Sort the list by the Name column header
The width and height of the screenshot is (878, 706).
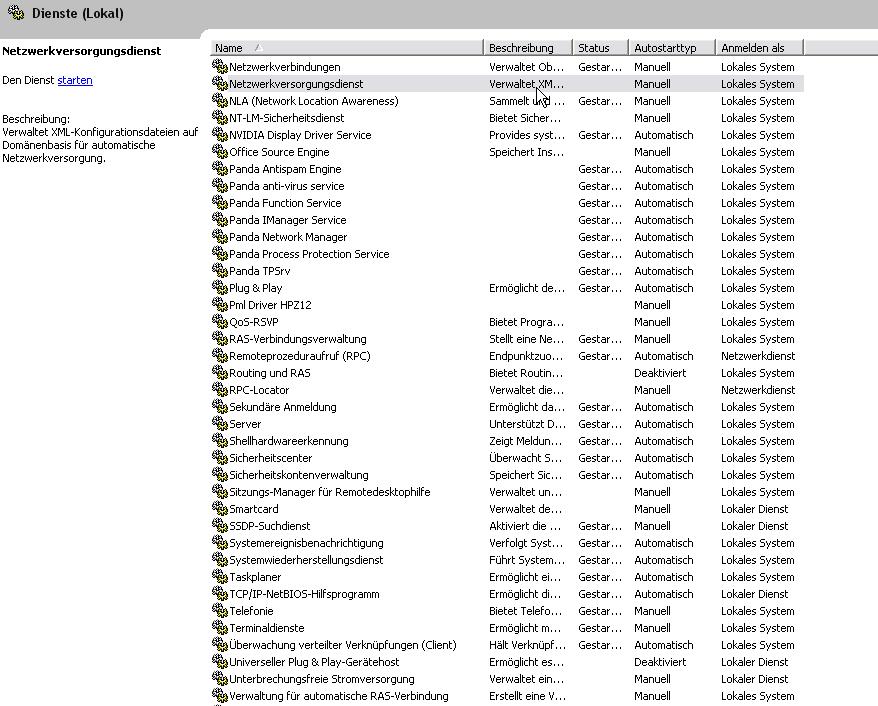(345, 47)
